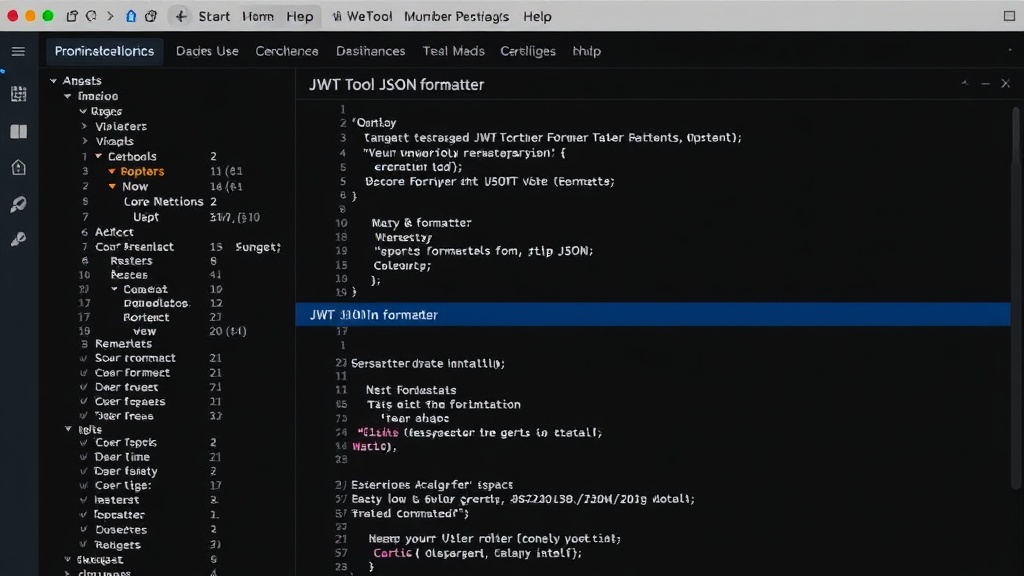This screenshot has width=1024, height=576.
Task: Expand the Viaats tree node
Action: (x=84, y=141)
